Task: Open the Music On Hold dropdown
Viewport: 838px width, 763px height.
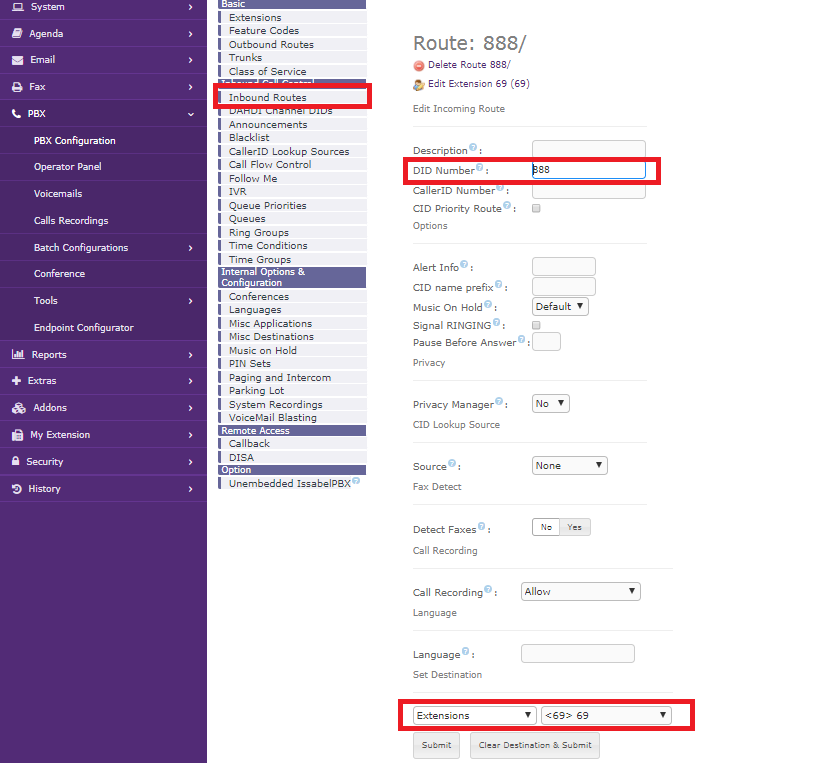Action: click(x=560, y=307)
